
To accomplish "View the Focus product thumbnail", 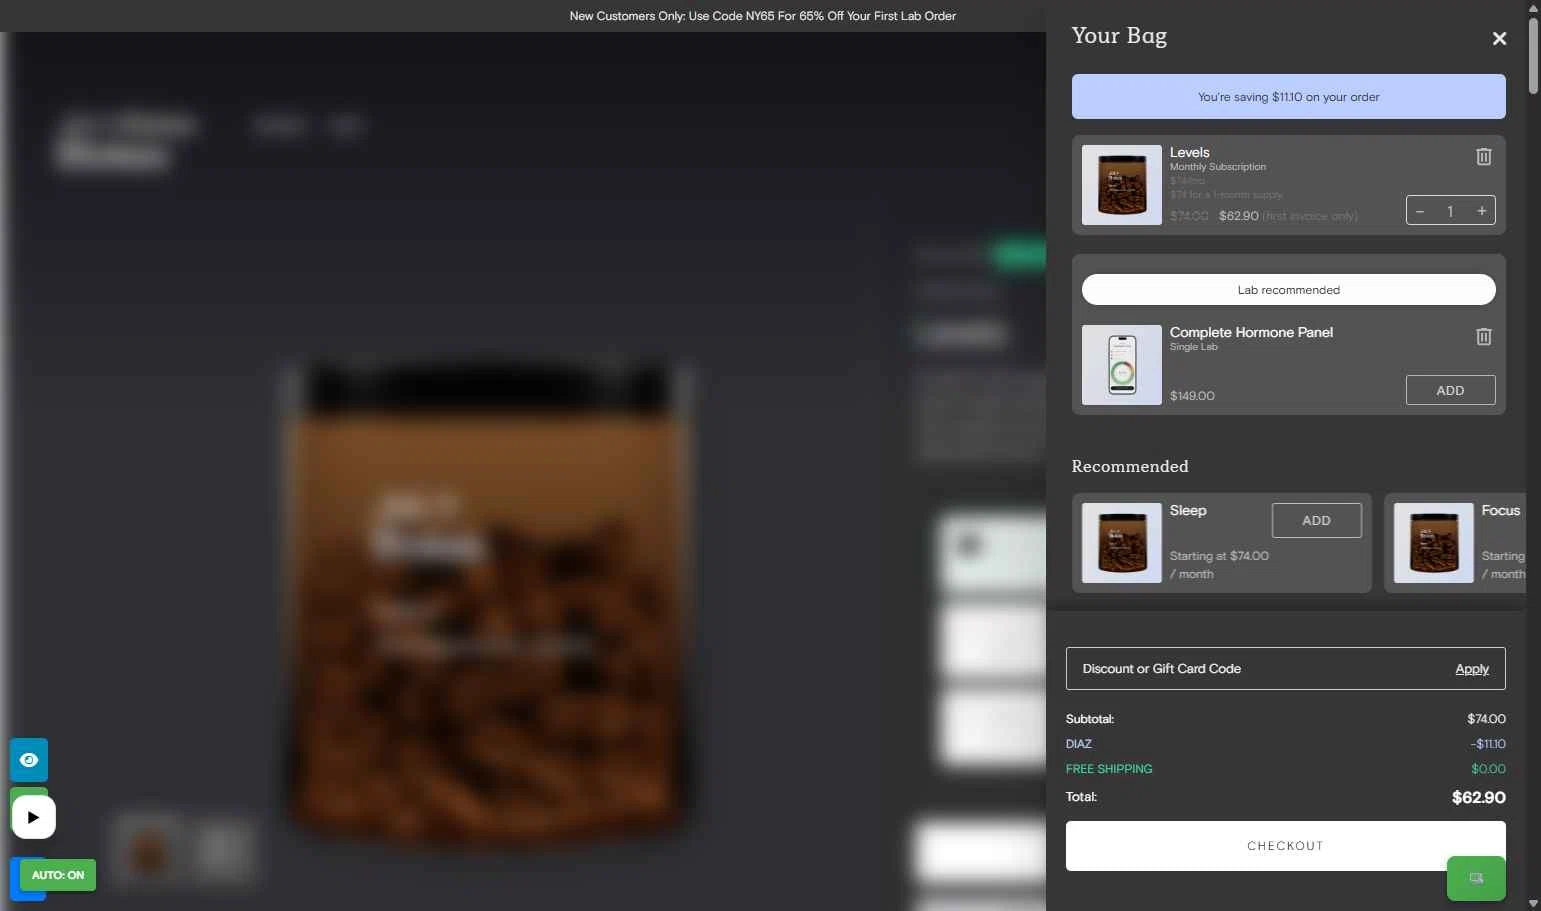I will pos(1434,543).
